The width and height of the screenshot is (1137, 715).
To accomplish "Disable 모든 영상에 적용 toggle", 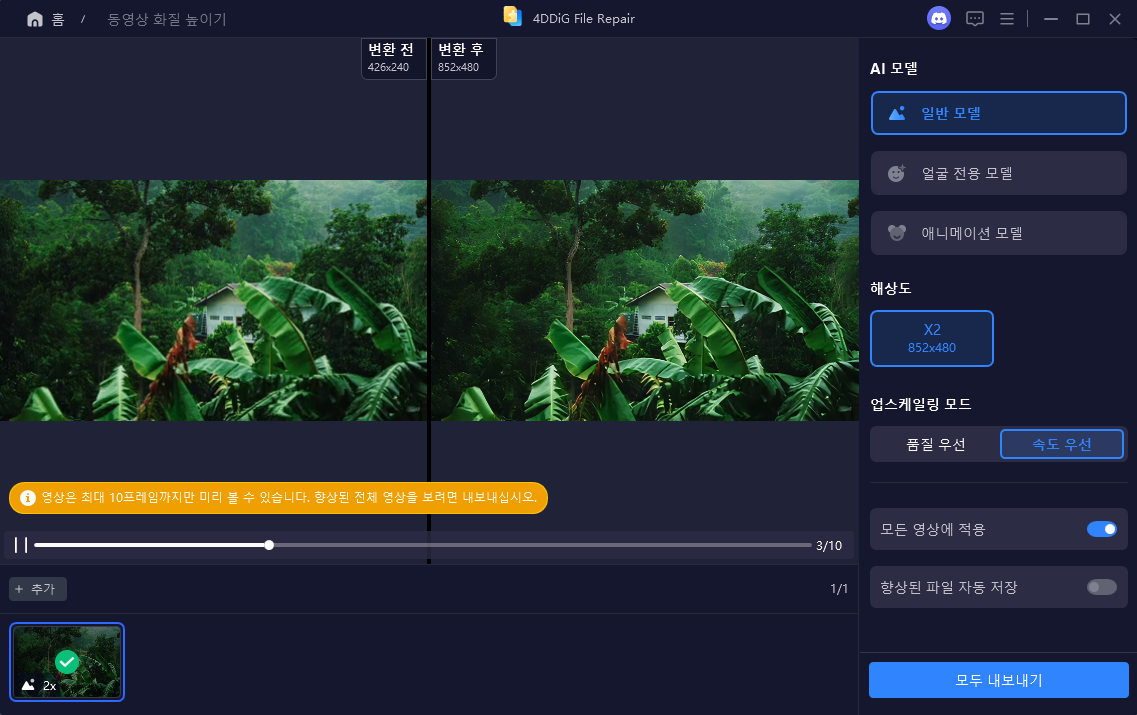I will [1101, 529].
